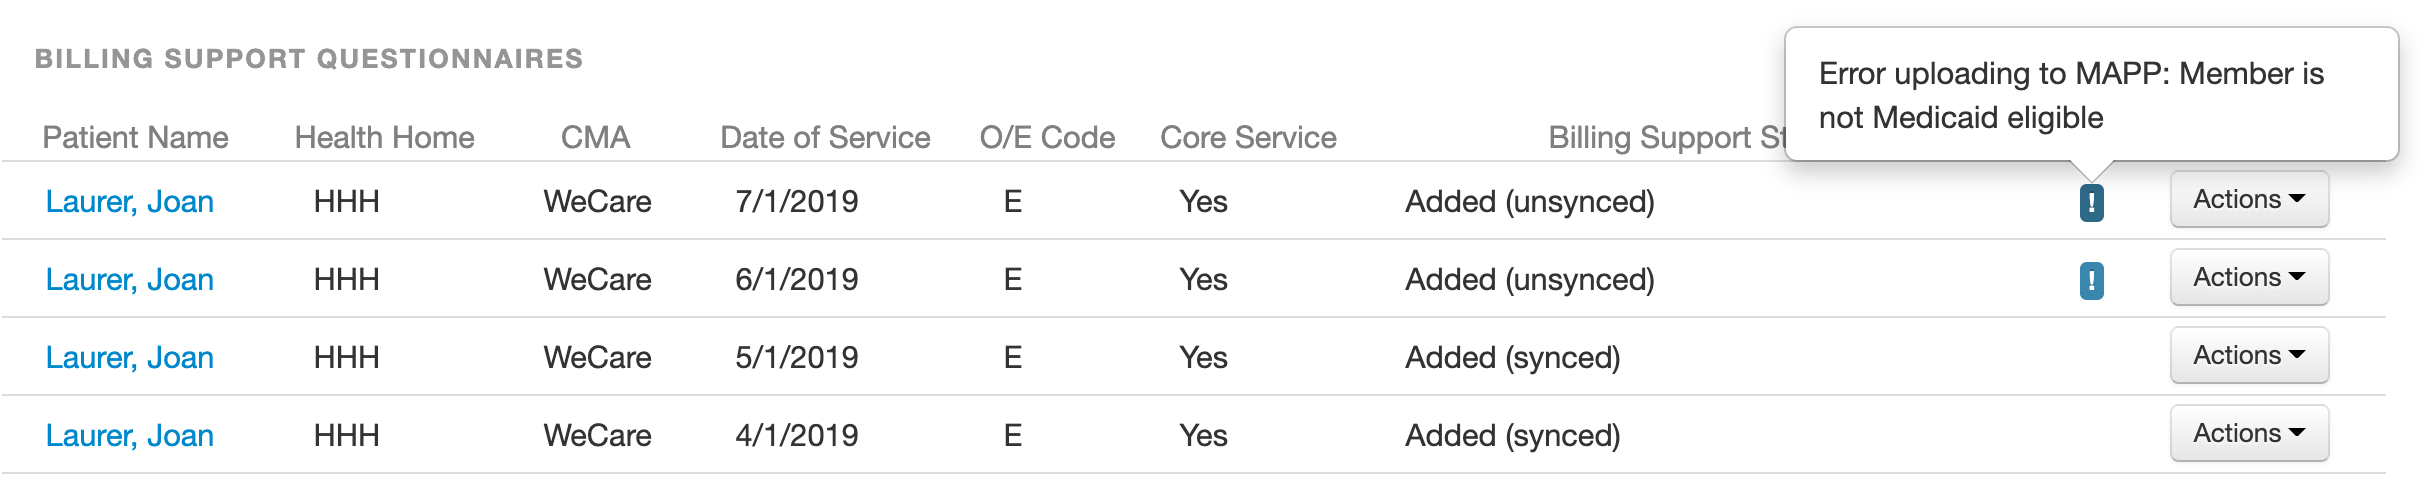The image size is (2424, 482).
Task: Expand Actions menu for 5/1/2019 service
Action: pyautogui.click(x=2249, y=355)
